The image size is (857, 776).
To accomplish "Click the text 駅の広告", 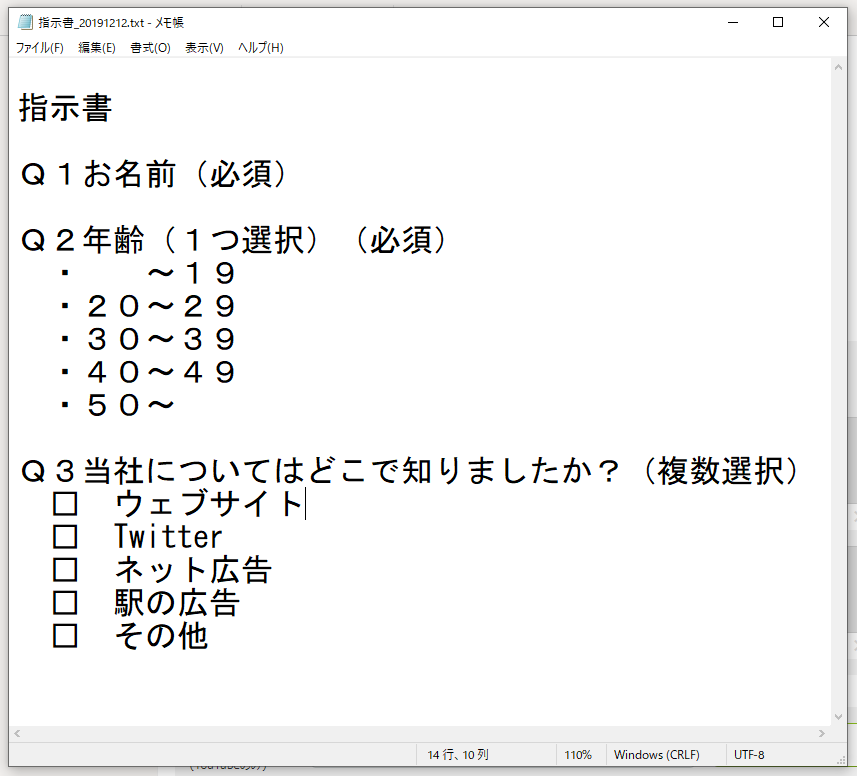I will click(177, 603).
